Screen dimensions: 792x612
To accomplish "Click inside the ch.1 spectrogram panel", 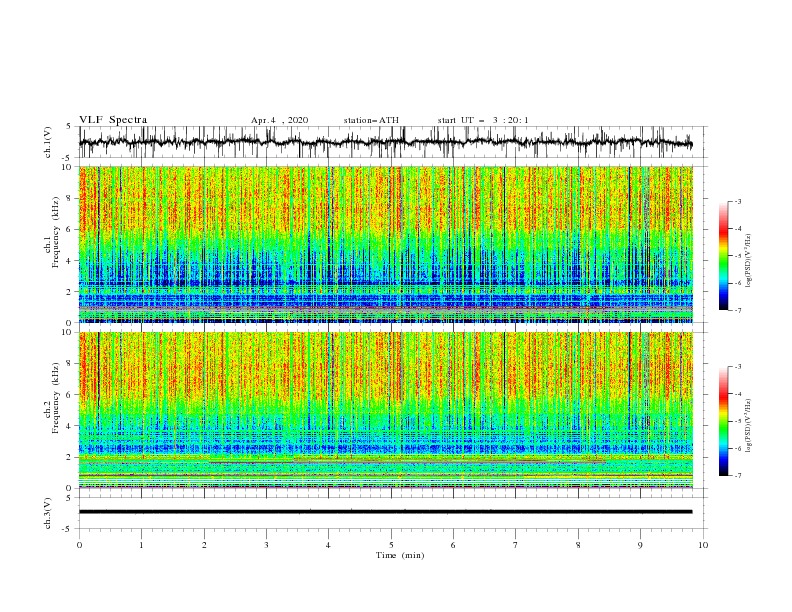I will 386,244.
